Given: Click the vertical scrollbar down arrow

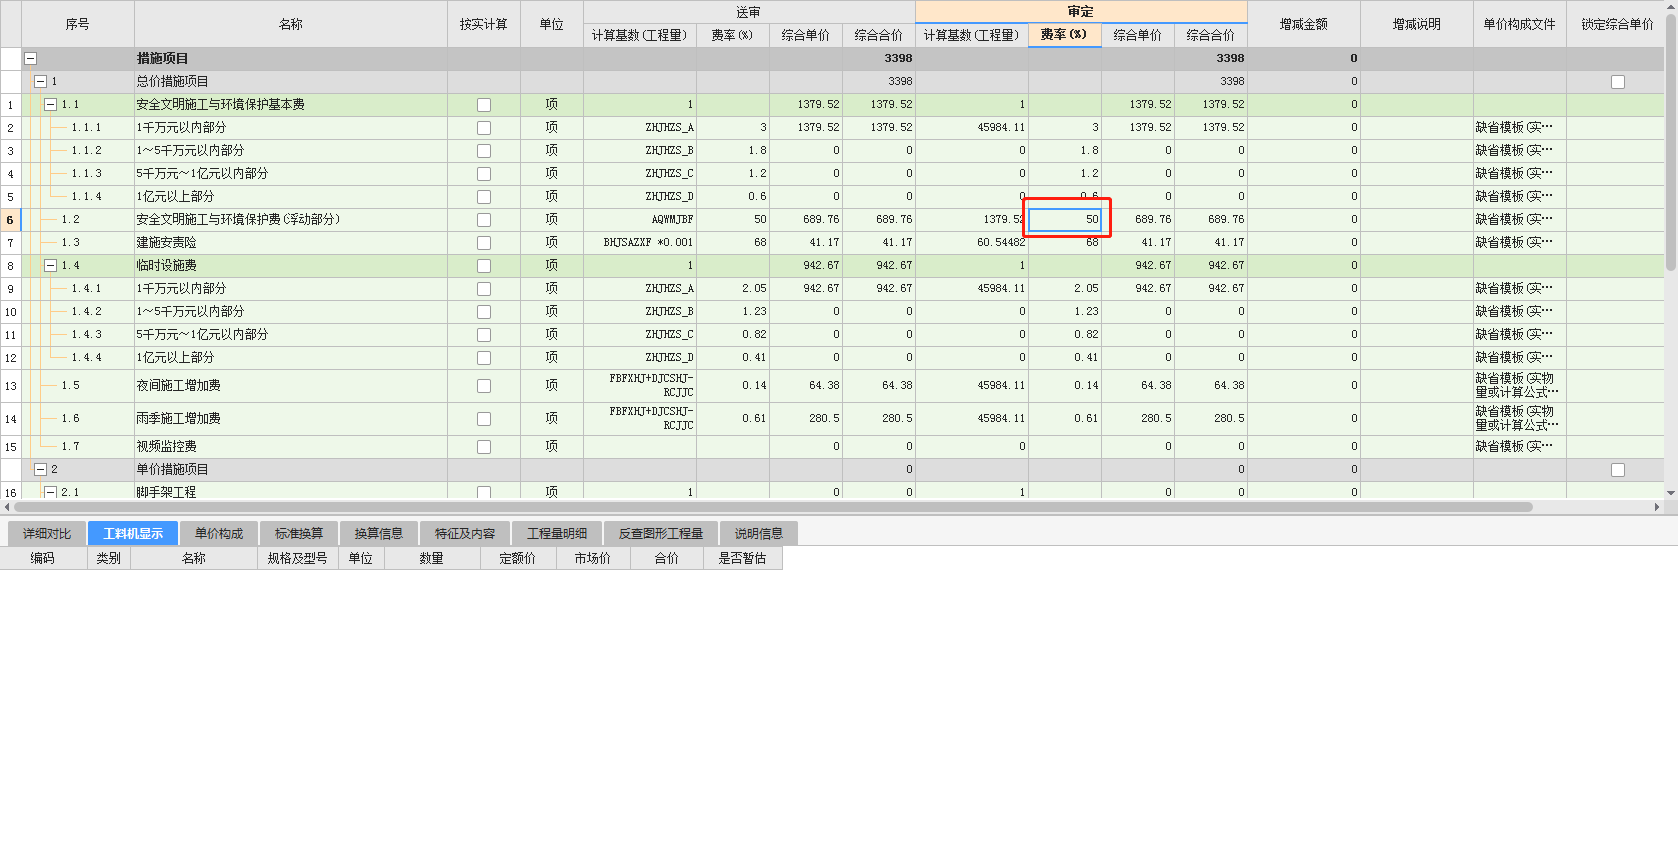Looking at the screenshot, I should (x=1671, y=493).
